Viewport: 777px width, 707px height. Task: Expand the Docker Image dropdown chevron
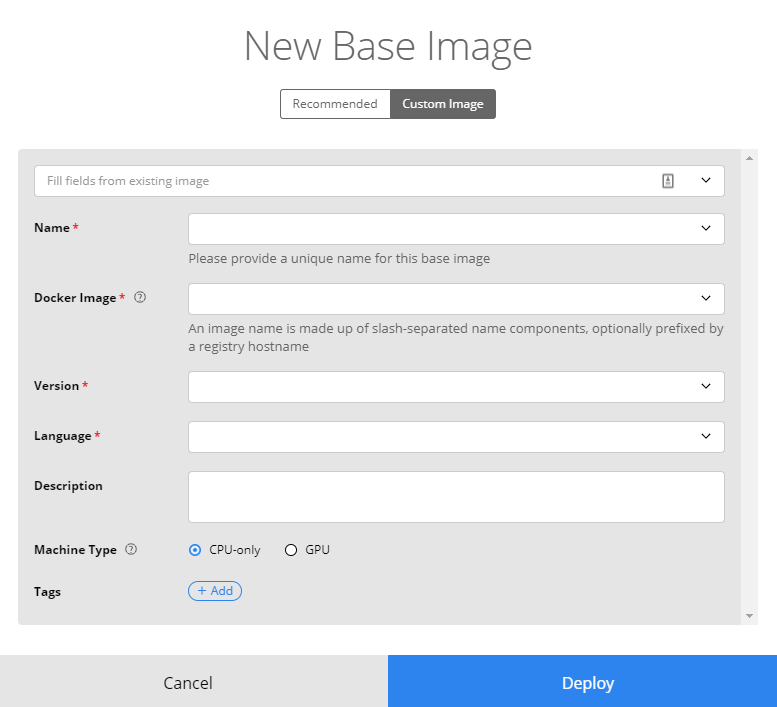point(706,298)
